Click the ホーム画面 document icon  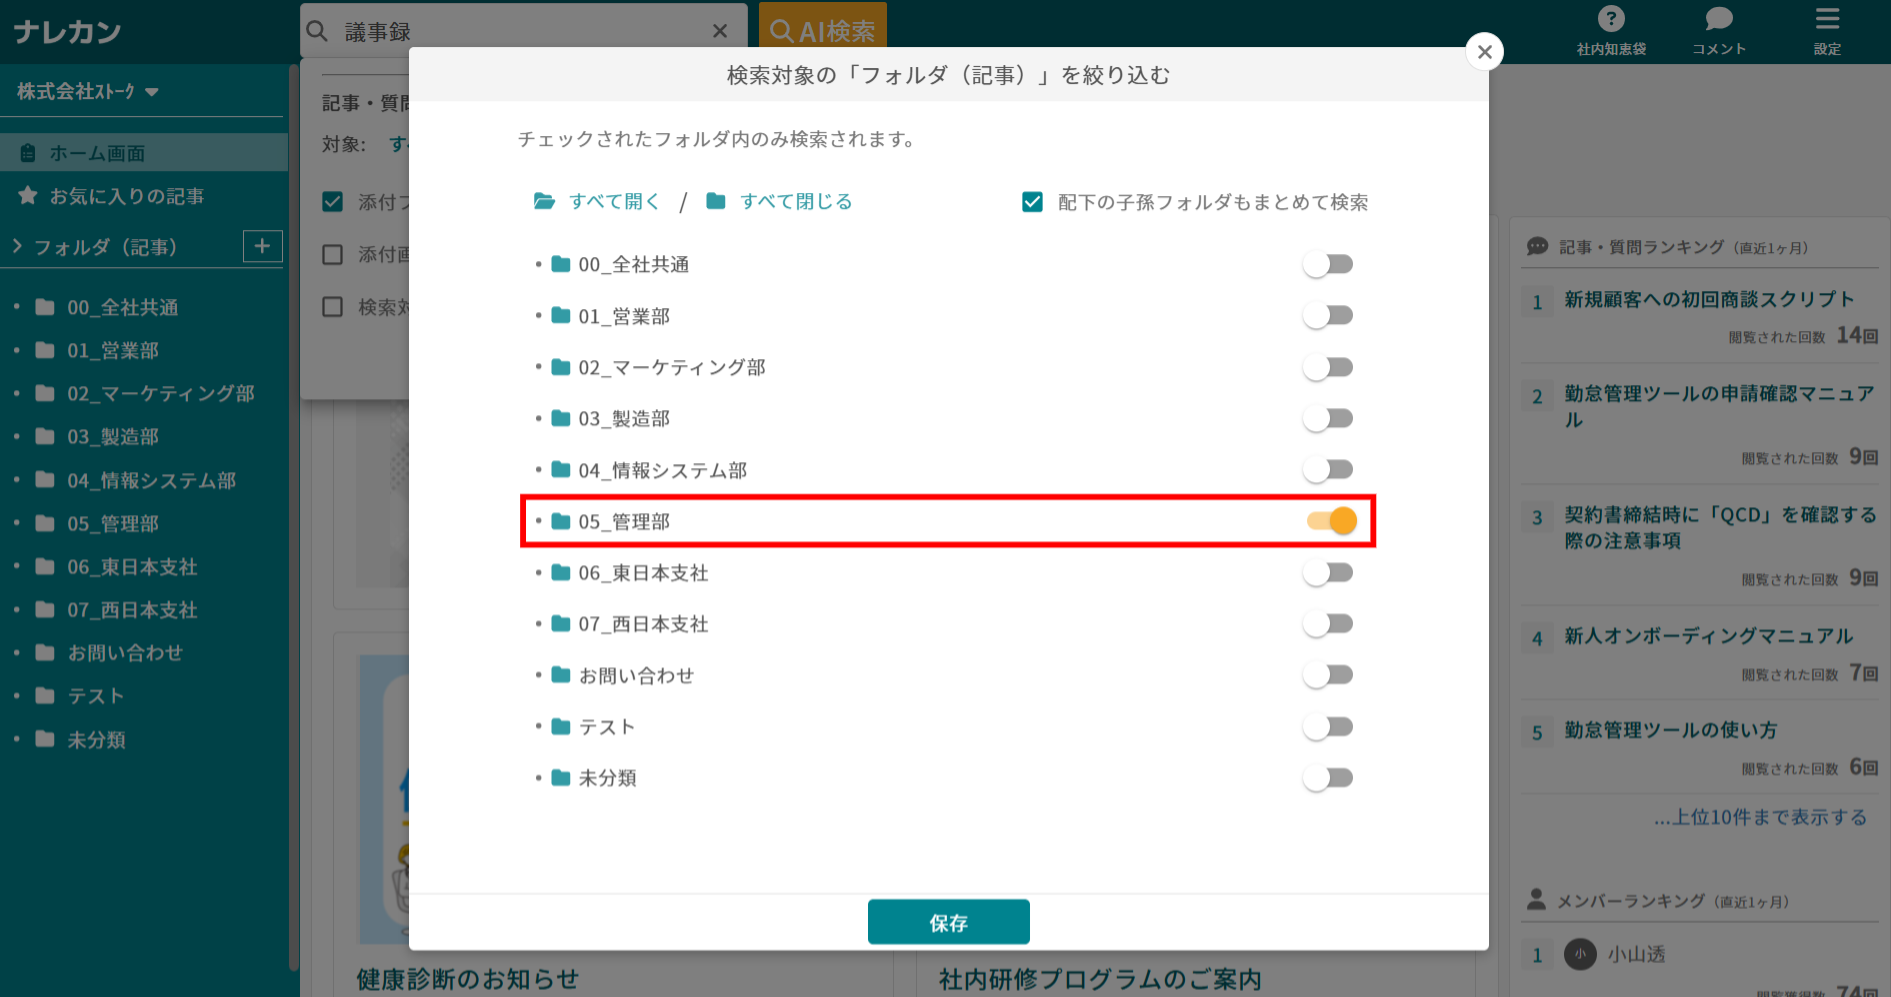28,152
